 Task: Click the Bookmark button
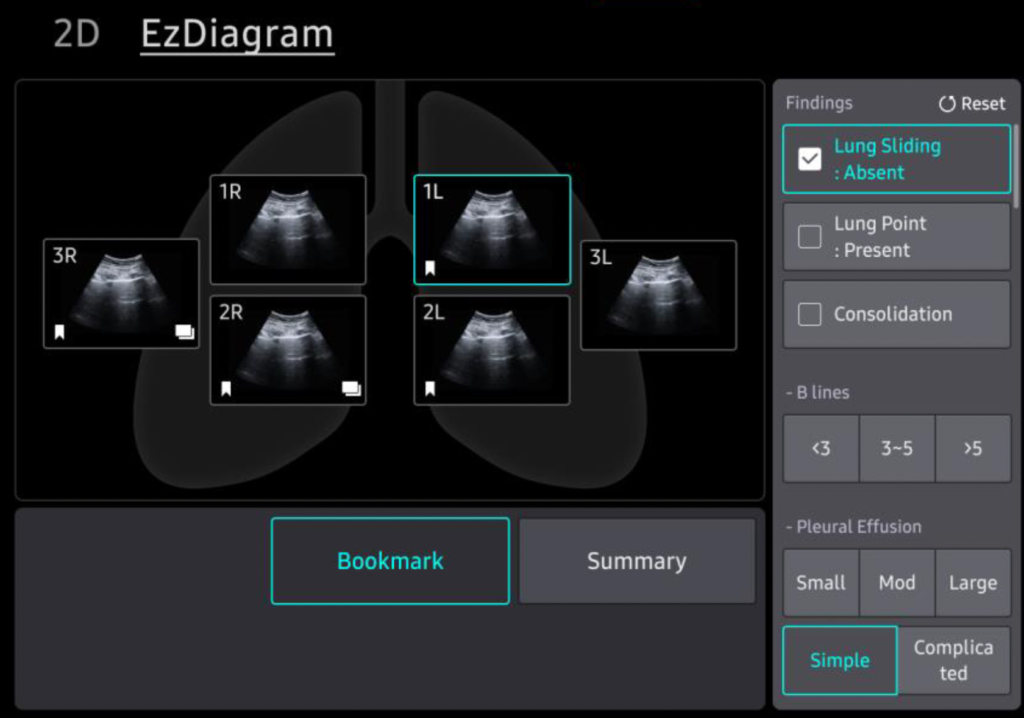(391, 561)
